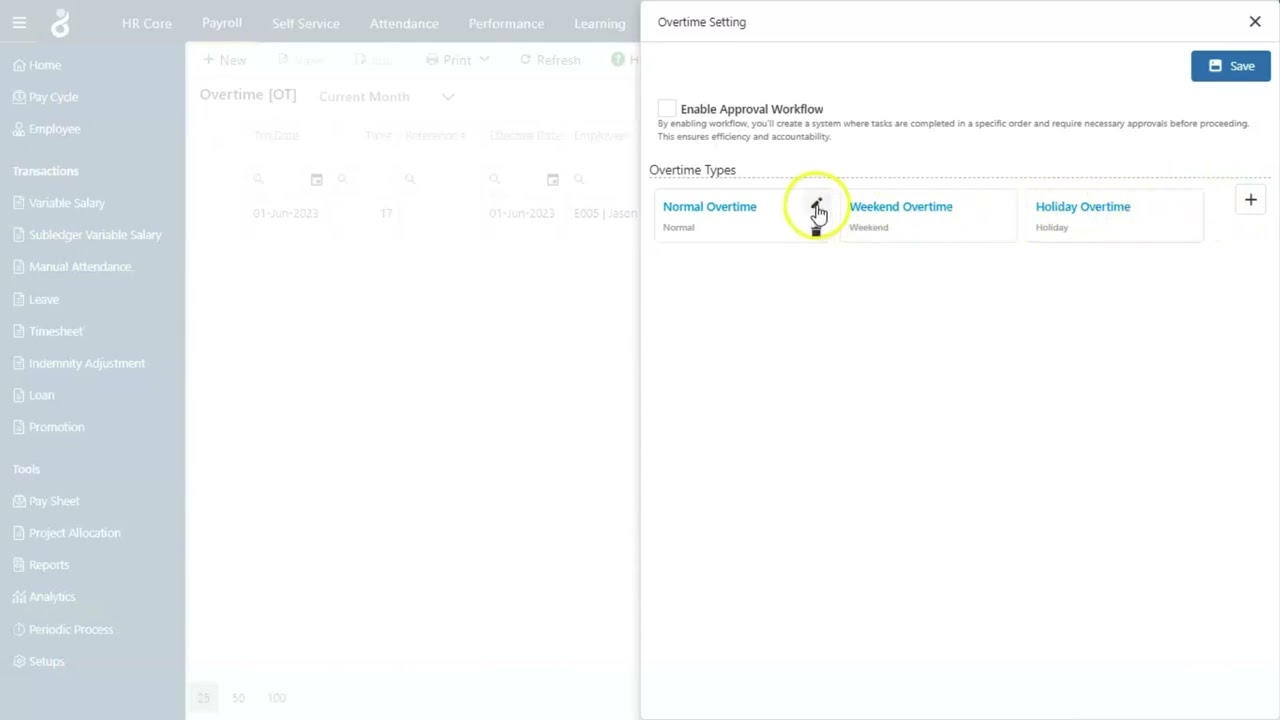The image size is (1280, 720).
Task: Switch to the Payroll module tab
Action: coord(222,23)
